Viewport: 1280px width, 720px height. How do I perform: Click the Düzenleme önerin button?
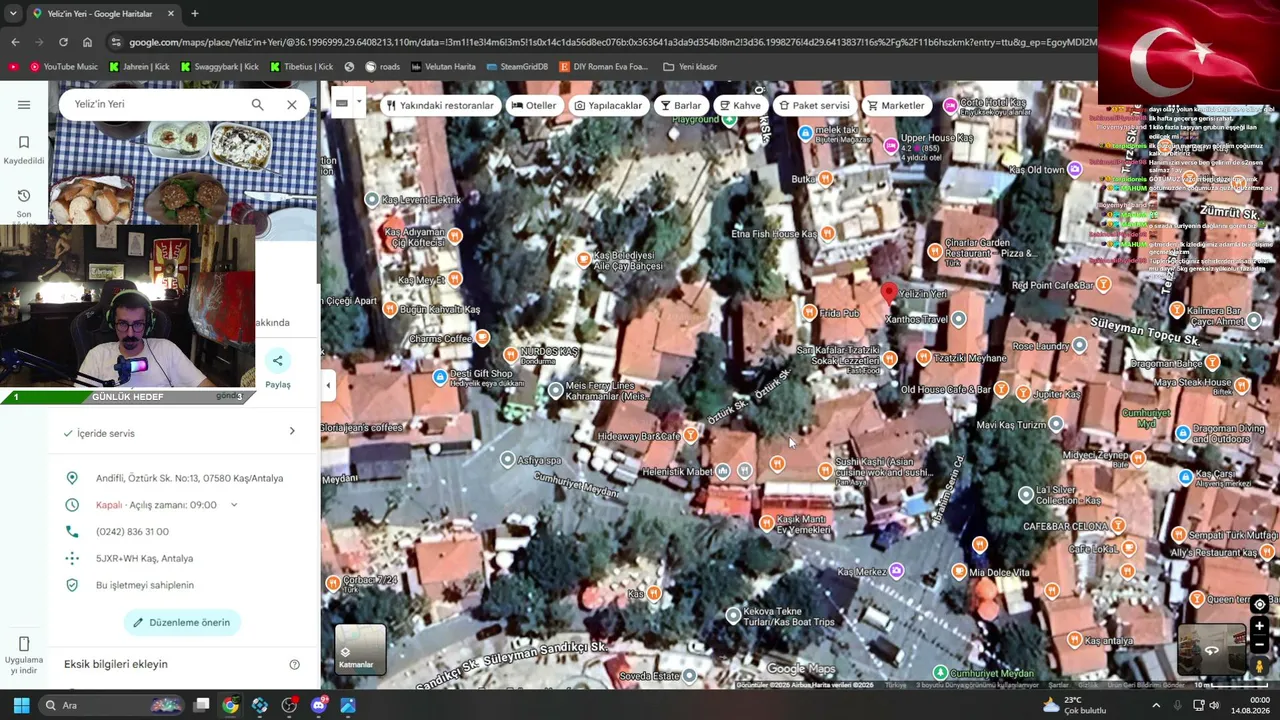tap(182, 622)
